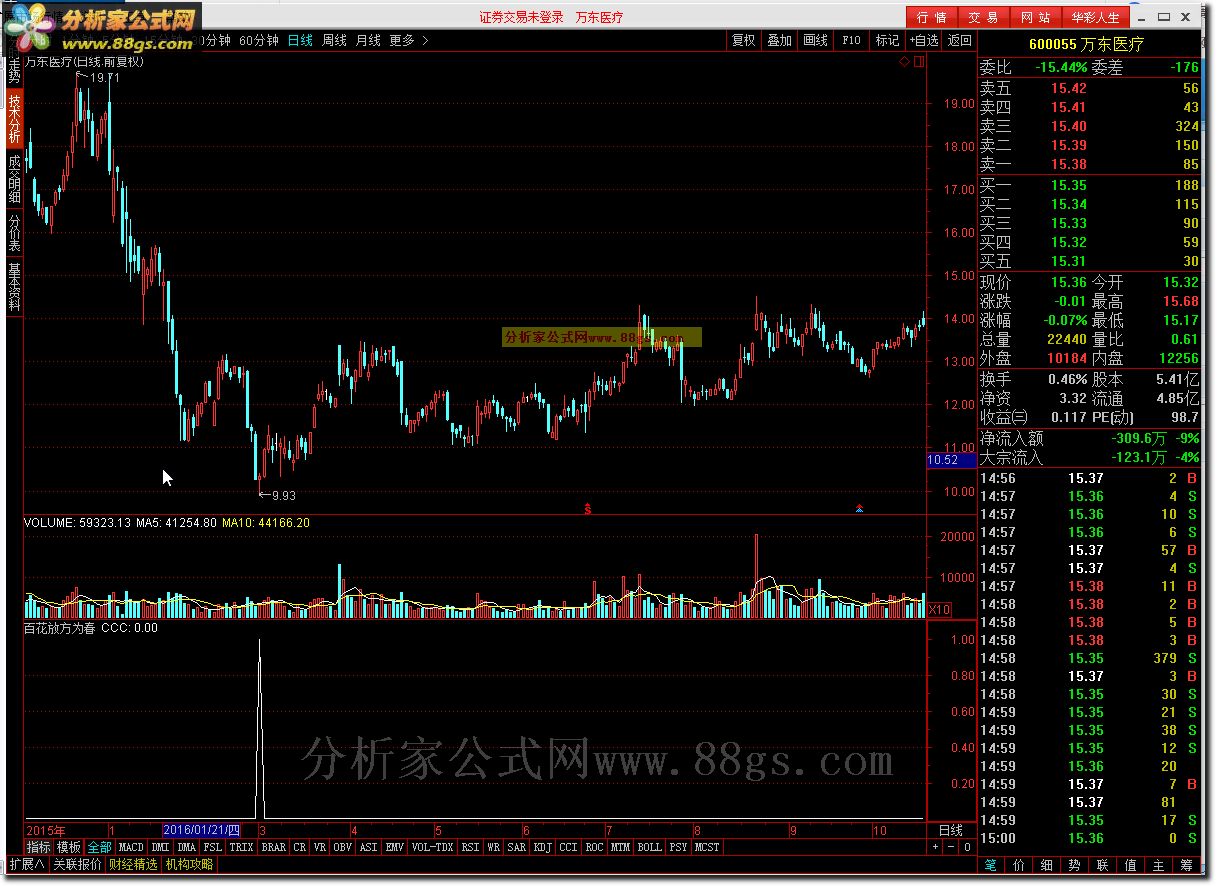Click stock title 600055 万东医疗

click(1086, 44)
